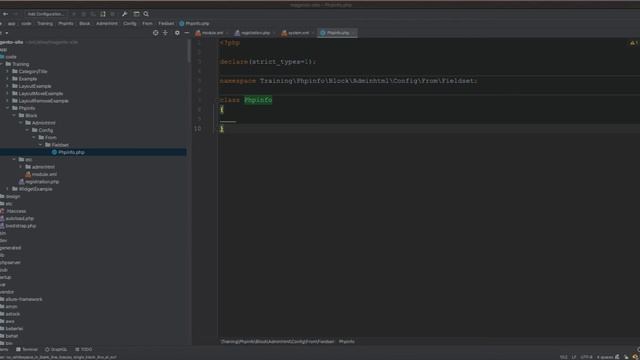Click the UTF-8 encoding status bar entry
Viewport: 640px width, 360px height.
[586, 357]
